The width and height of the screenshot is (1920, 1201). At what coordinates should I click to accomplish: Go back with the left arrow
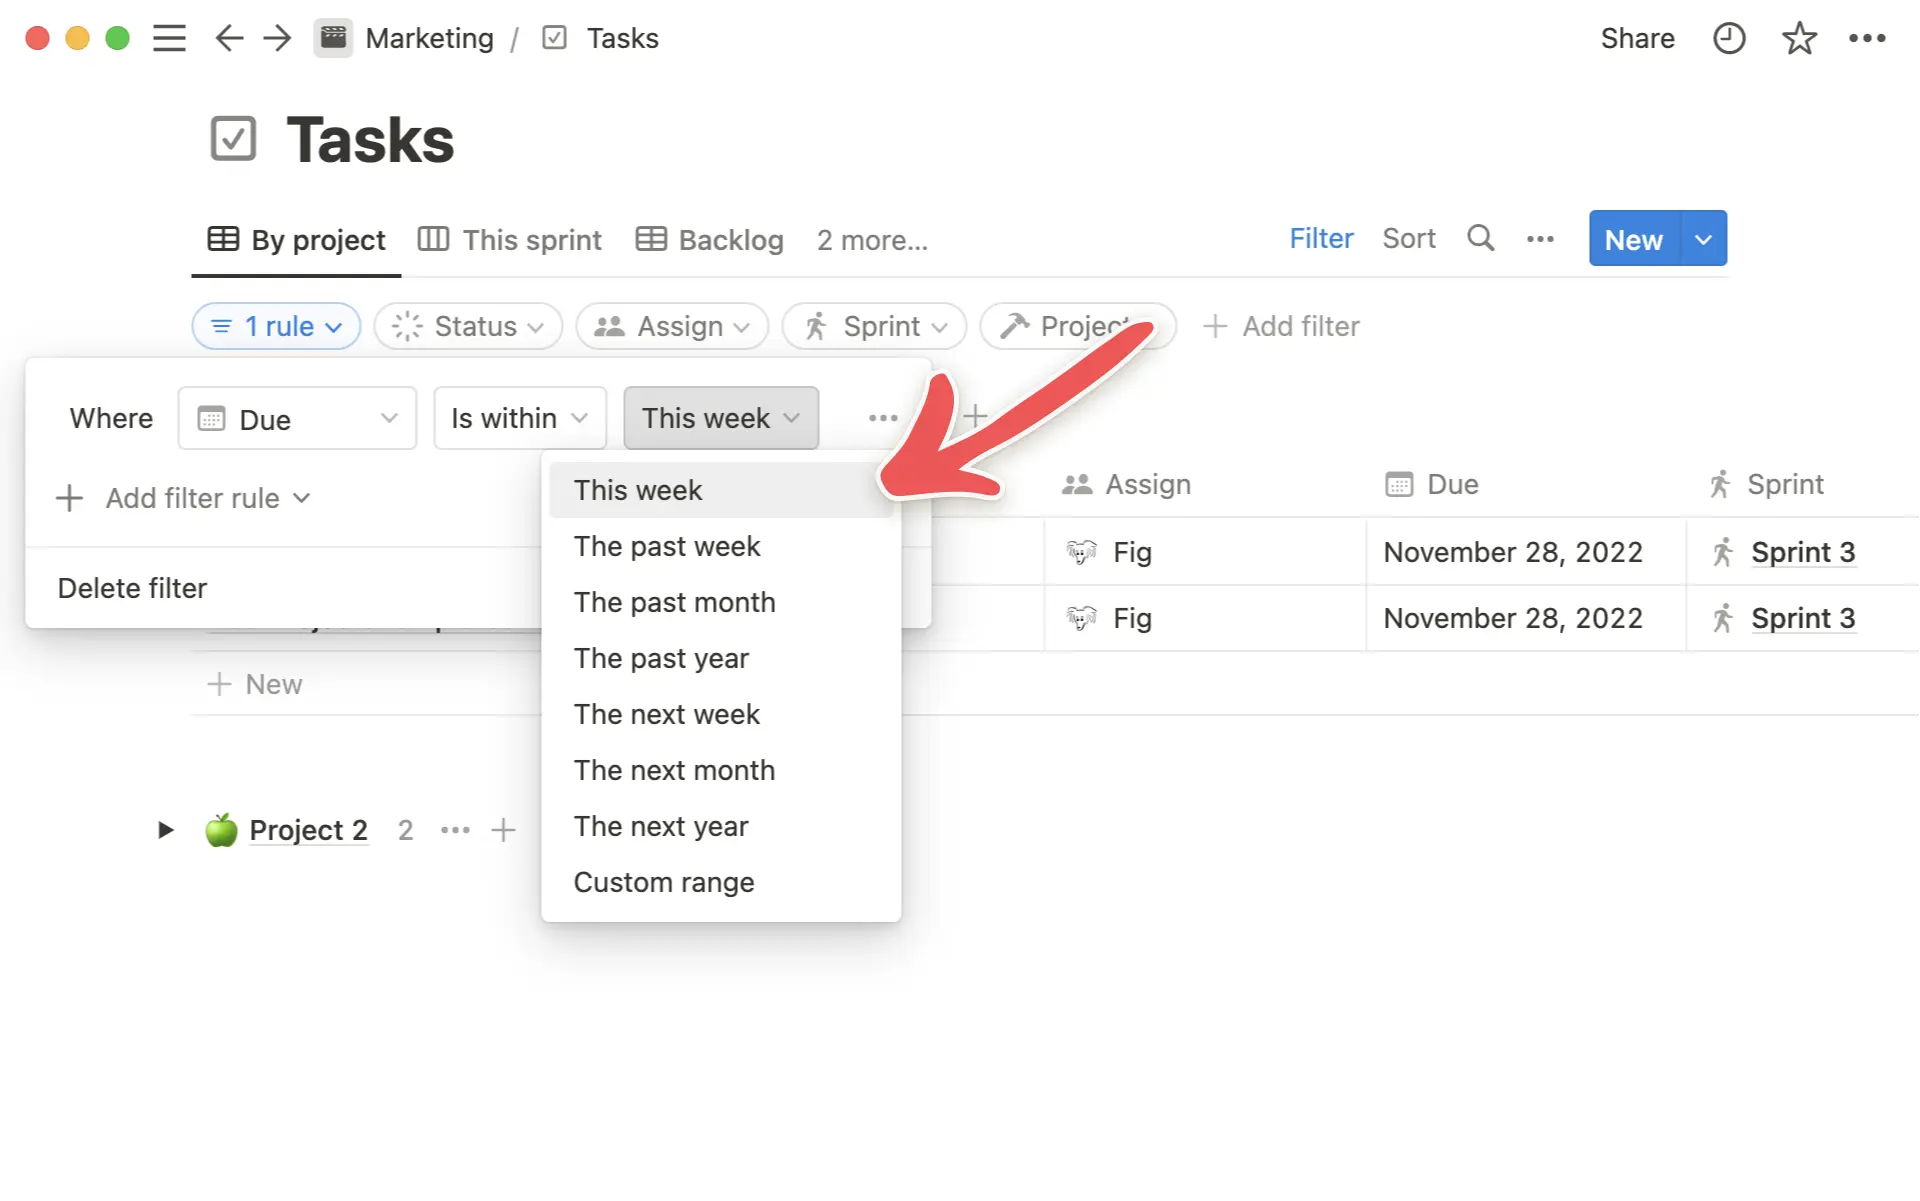(229, 38)
